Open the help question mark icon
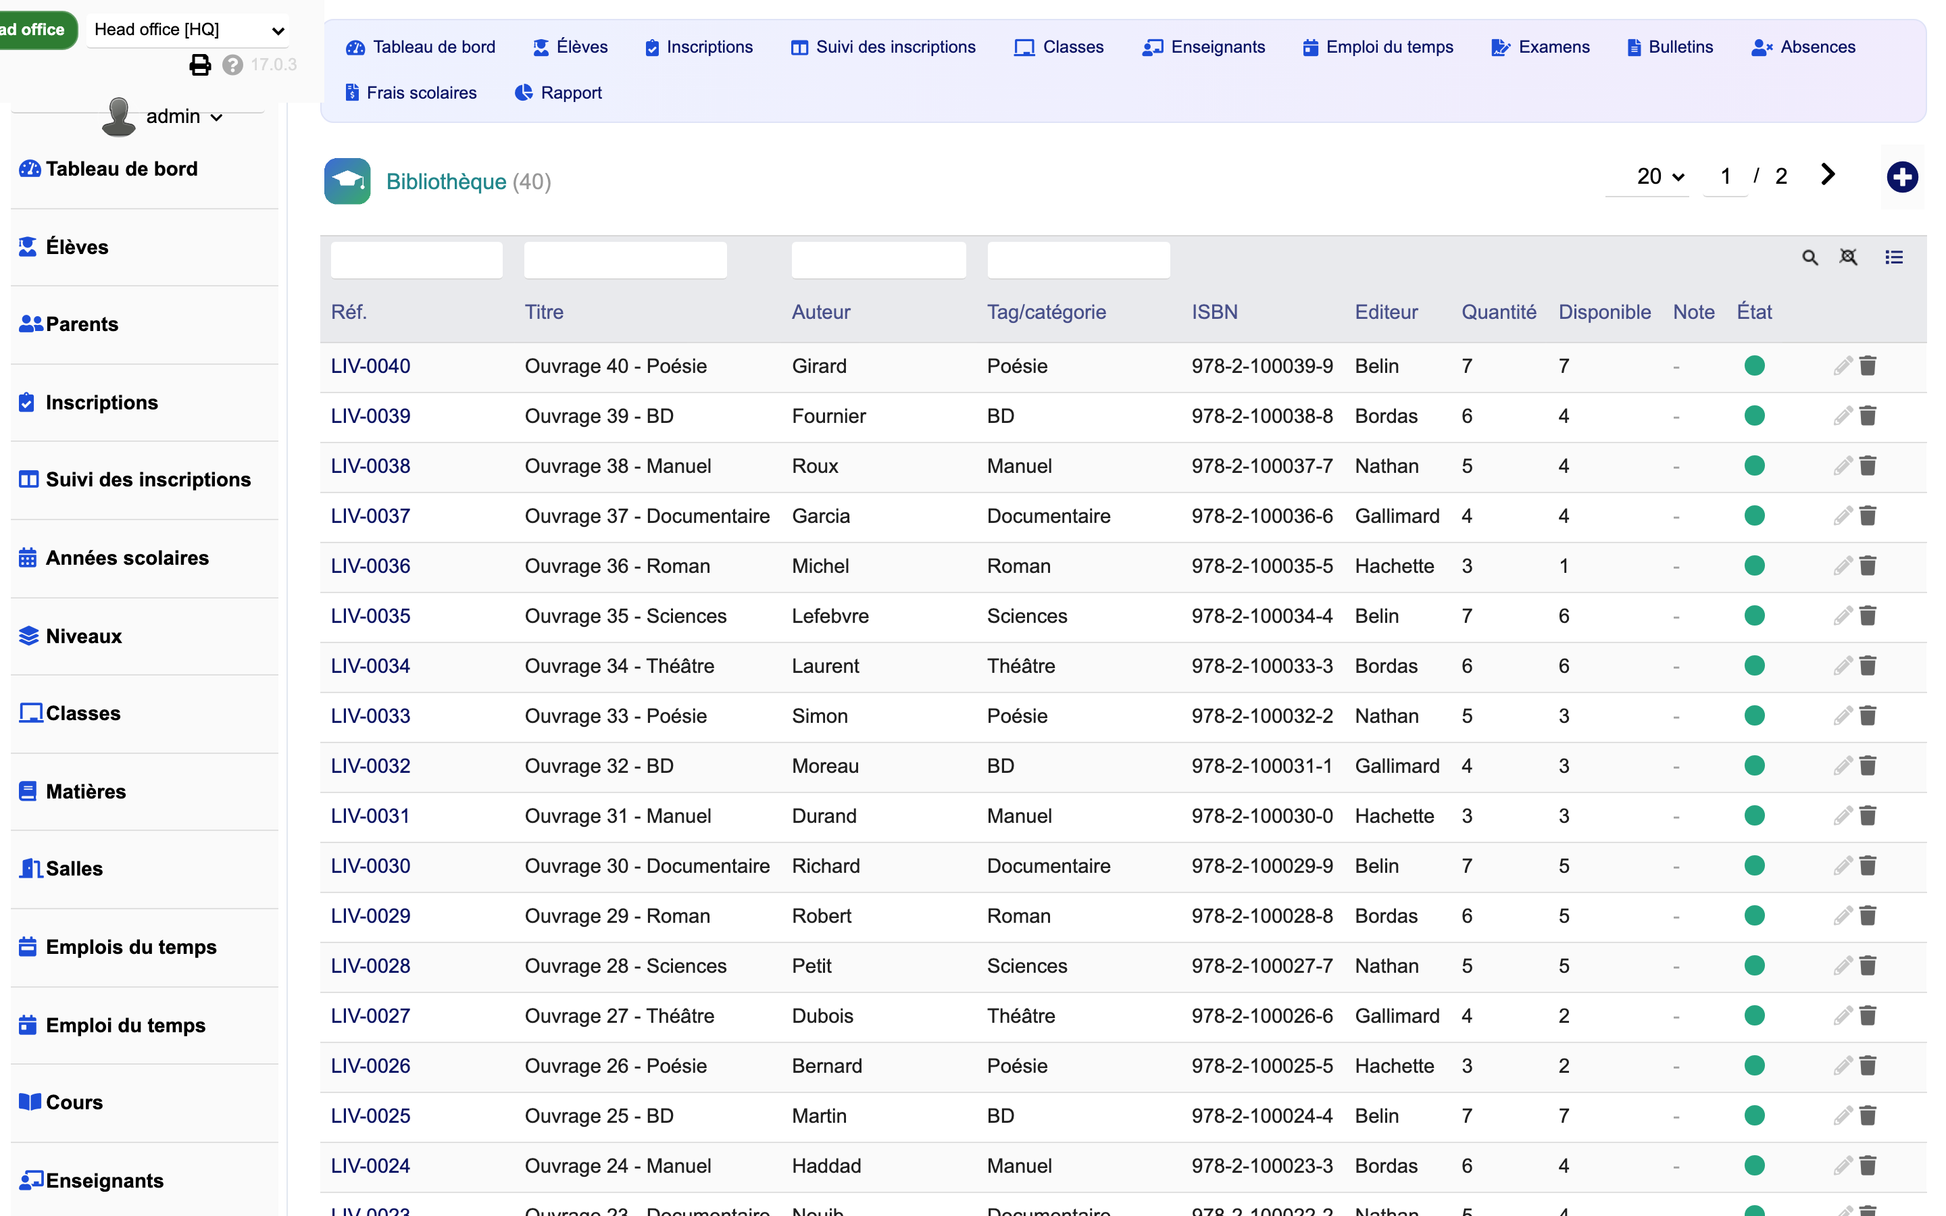Image resolution: width=1946 pixels, height=1216 pixels. click(233, 65)
